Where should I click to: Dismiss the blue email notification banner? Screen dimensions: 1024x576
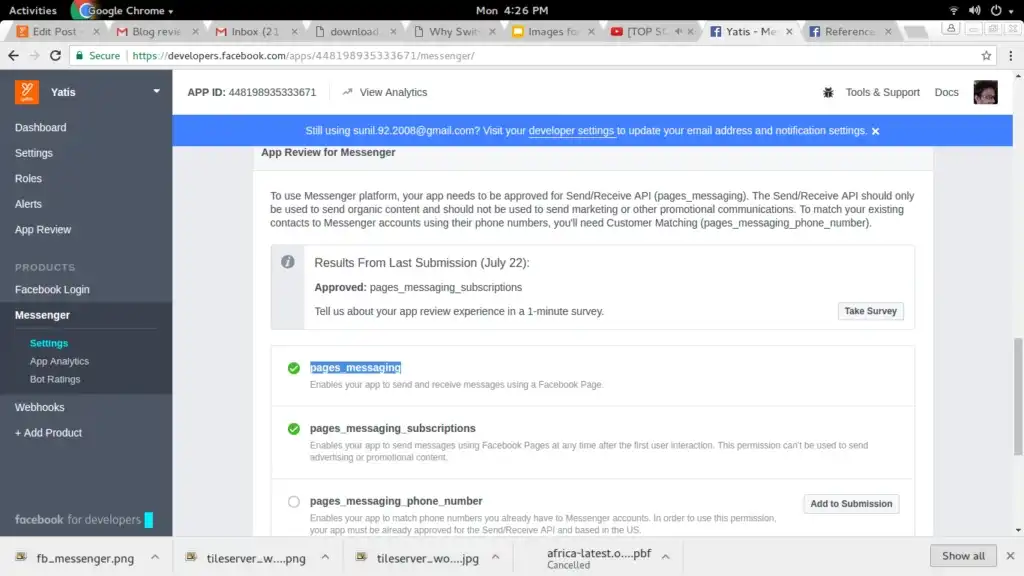876,131
